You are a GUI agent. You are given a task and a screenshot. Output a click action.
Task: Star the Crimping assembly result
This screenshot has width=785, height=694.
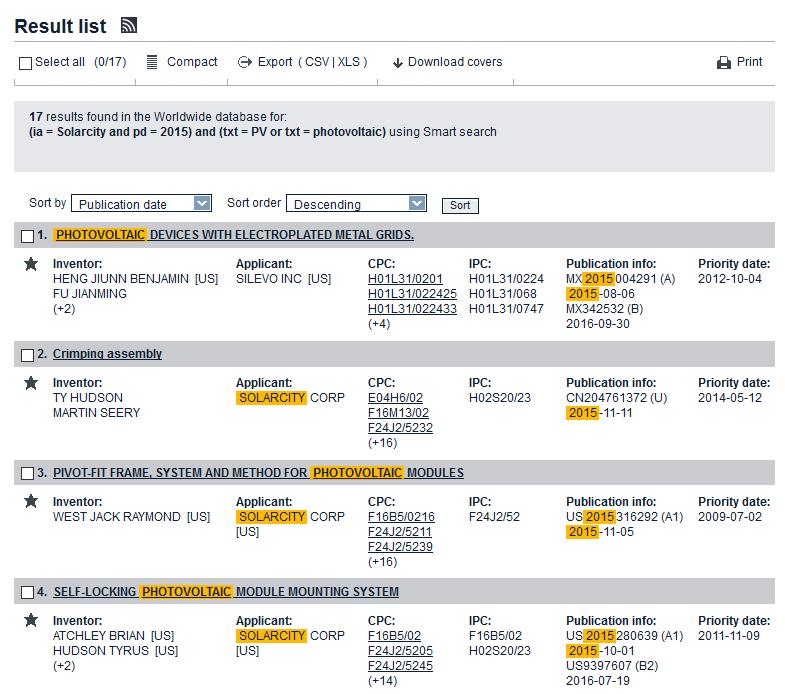[x=31, y=383]
